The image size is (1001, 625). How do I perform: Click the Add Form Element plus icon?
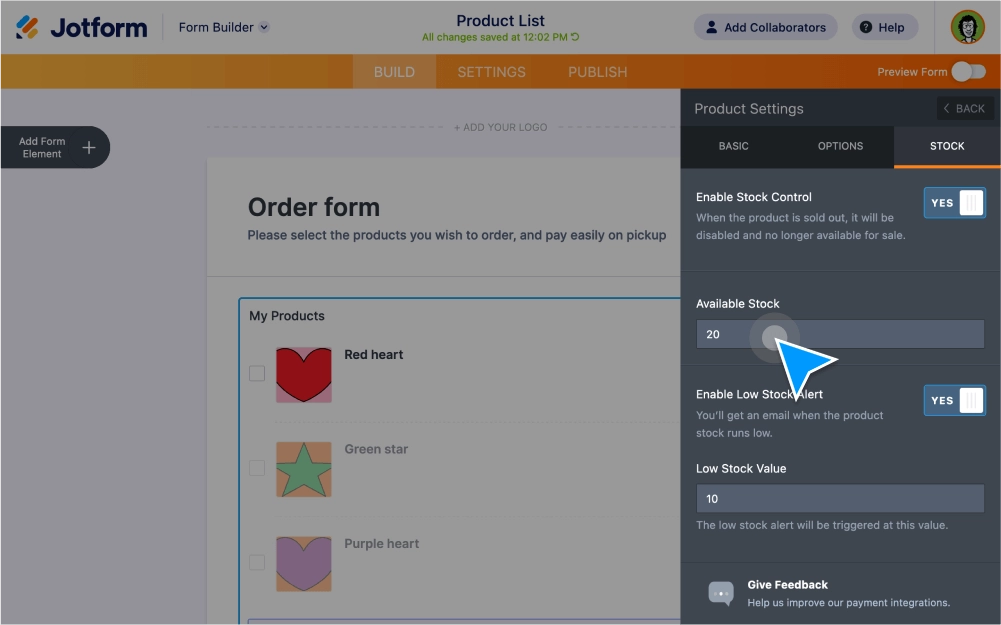click(x=88, y=146)
